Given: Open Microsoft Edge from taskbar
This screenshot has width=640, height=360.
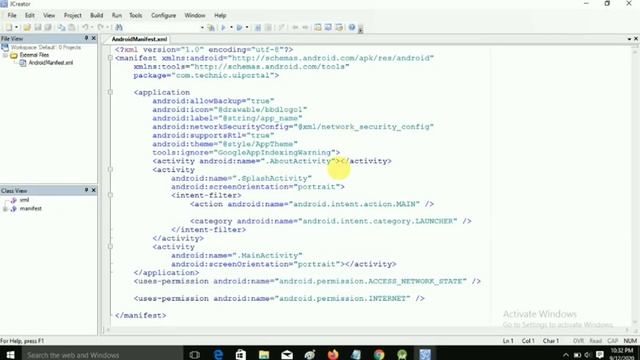Looking at the screenshot, I should point(218,354).
